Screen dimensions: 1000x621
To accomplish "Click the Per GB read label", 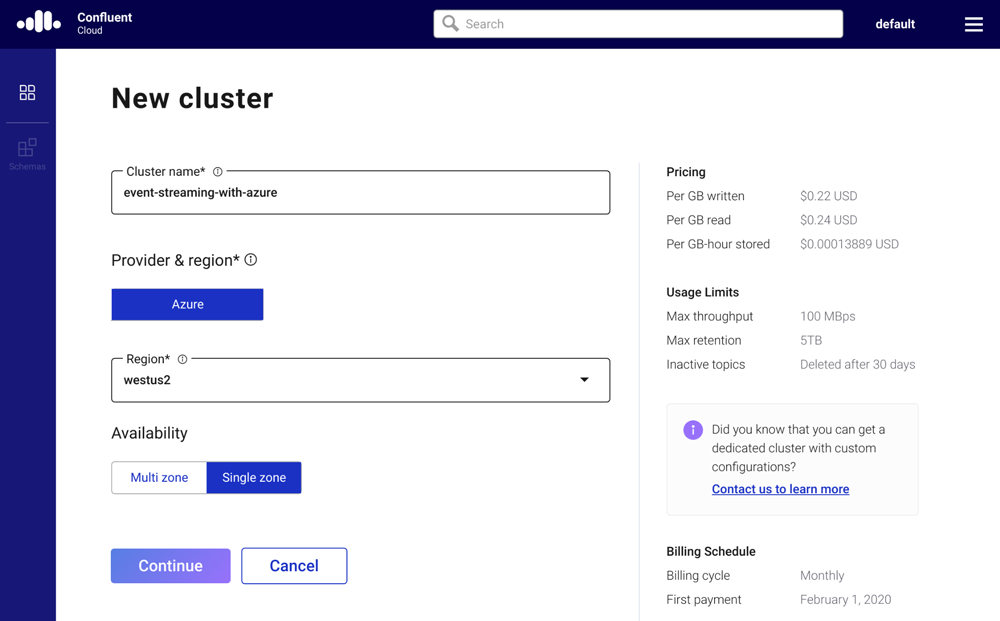I will pyautogui.click(x=698, y=220).
